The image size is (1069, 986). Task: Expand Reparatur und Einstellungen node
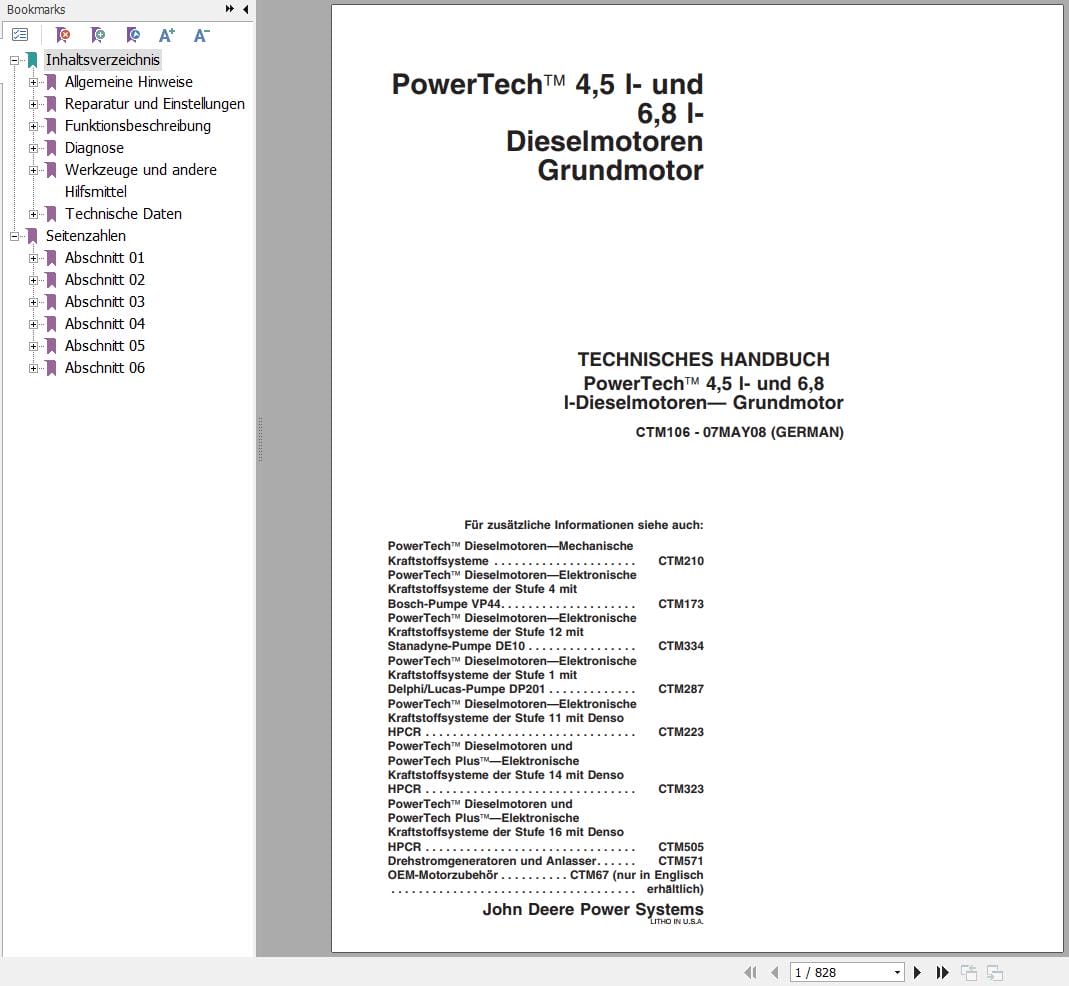coord(33,104)
